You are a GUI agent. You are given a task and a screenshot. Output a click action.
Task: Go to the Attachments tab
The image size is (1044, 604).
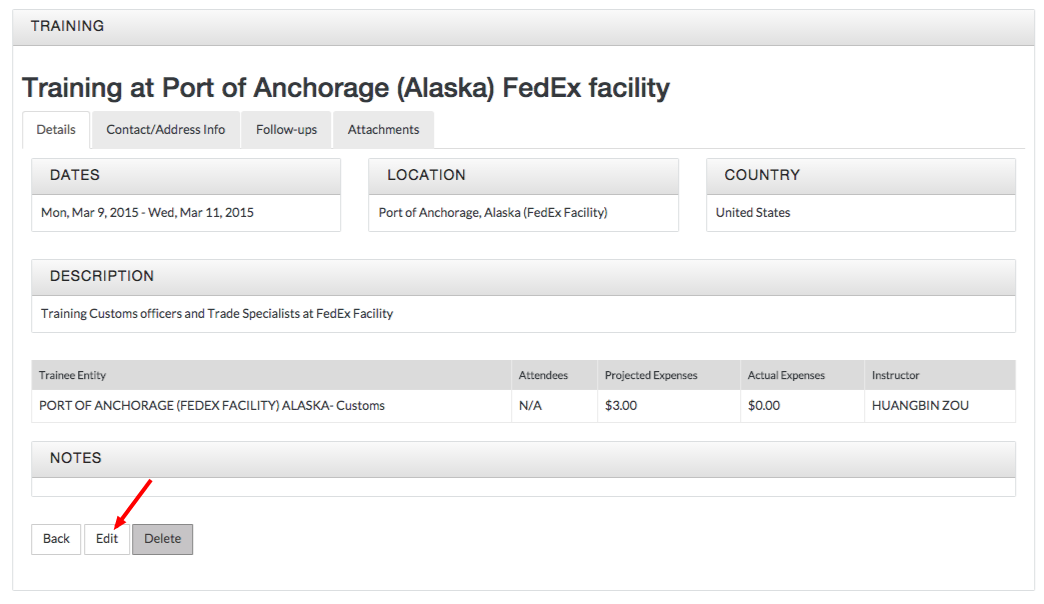pos(383,130)
